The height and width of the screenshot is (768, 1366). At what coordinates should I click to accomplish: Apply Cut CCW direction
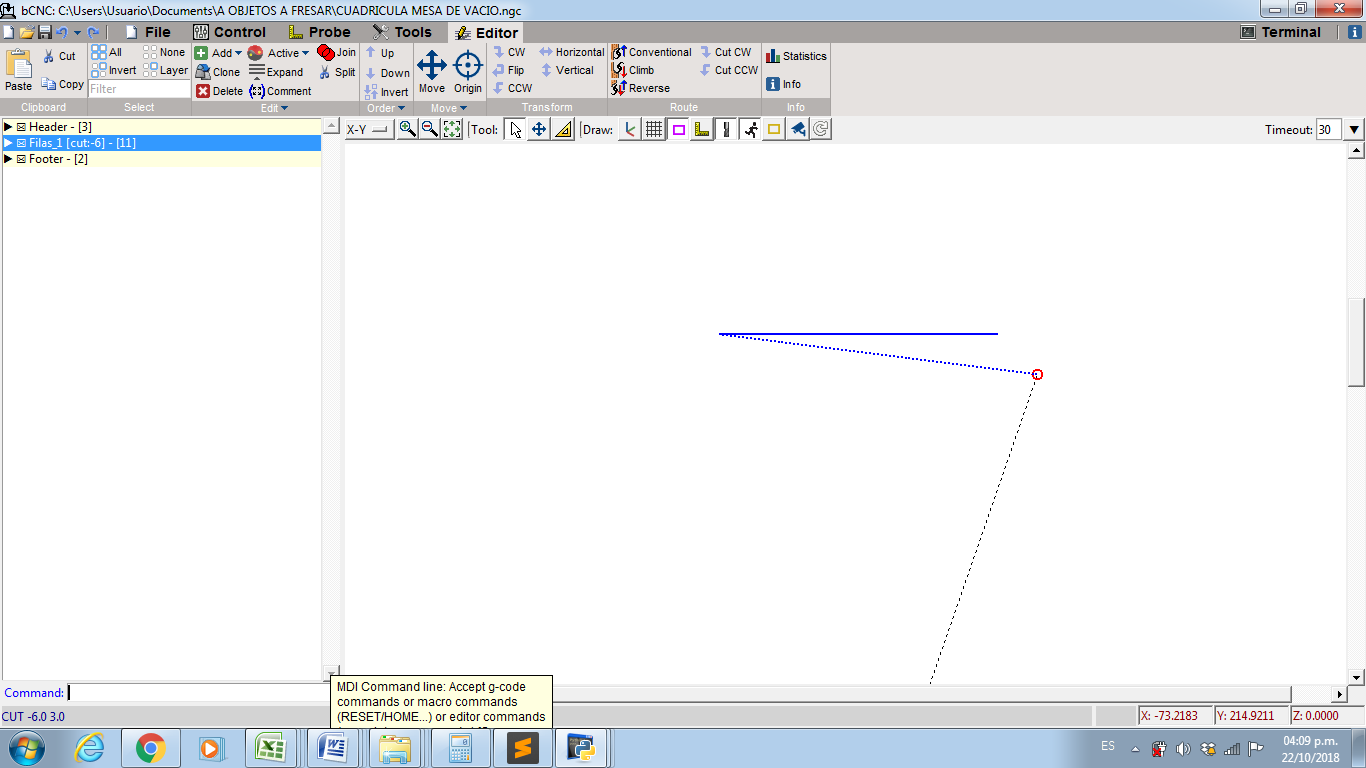point(729,70)
